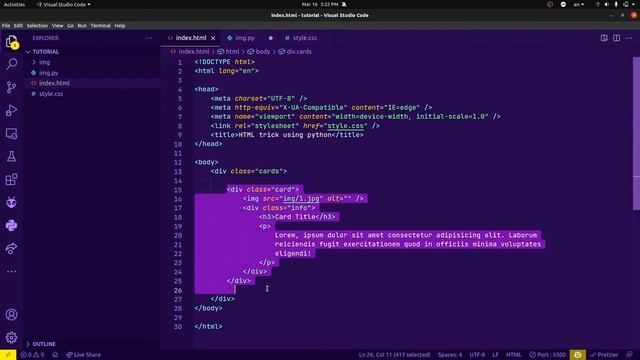Click the remote window indicator in status bar
Image resolution: width=640 pixels, height=360 pixels.
pos(8,355)
